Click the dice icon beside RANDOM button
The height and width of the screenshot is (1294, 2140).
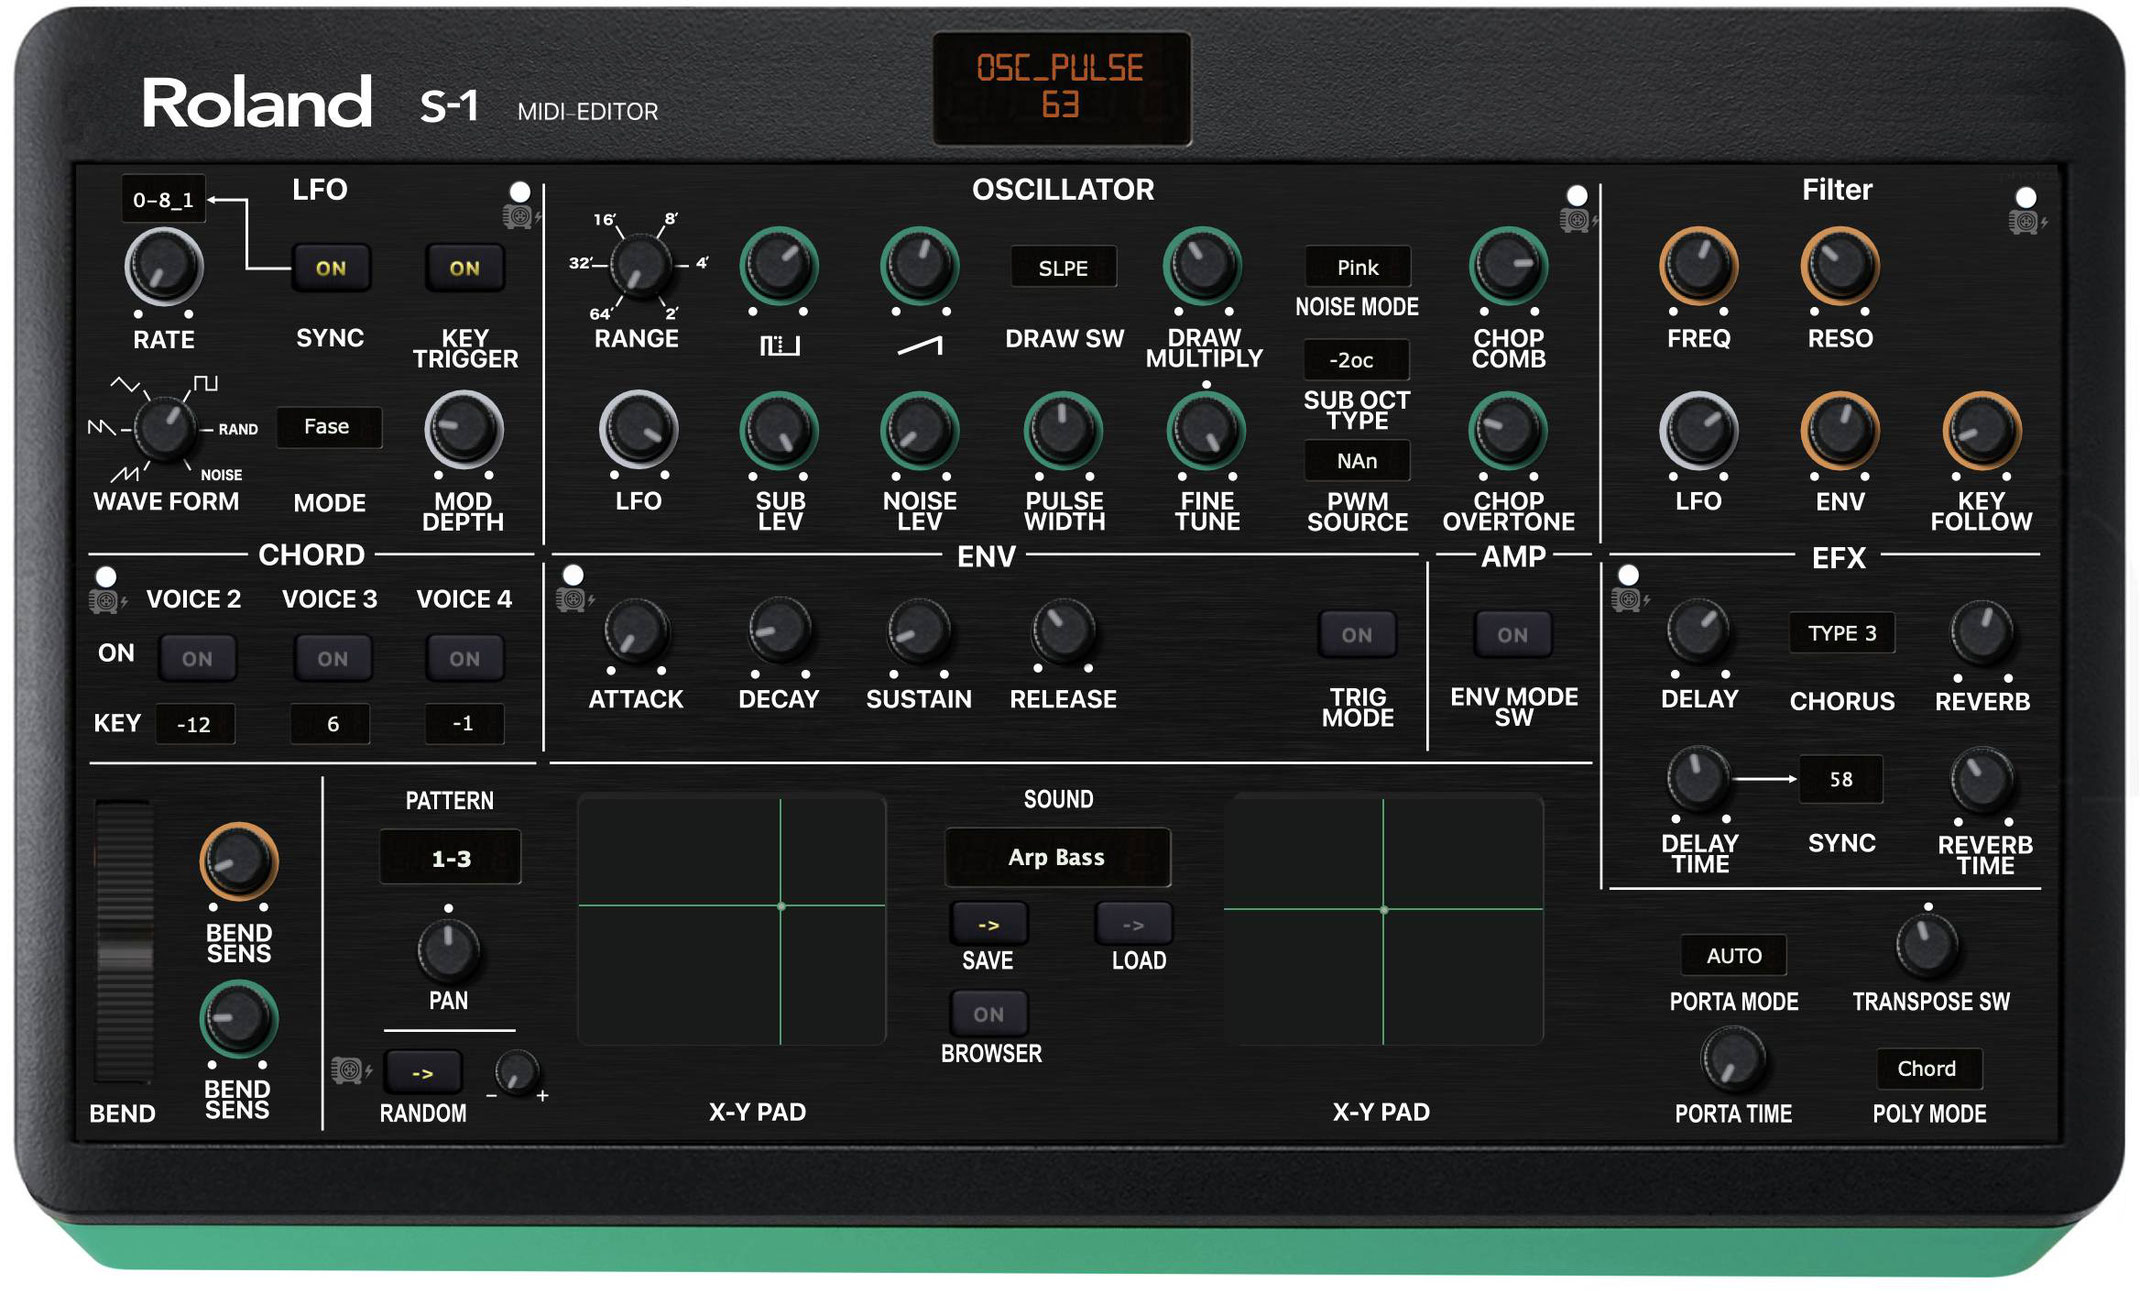pyautogui.click(x=349, y=1071)
